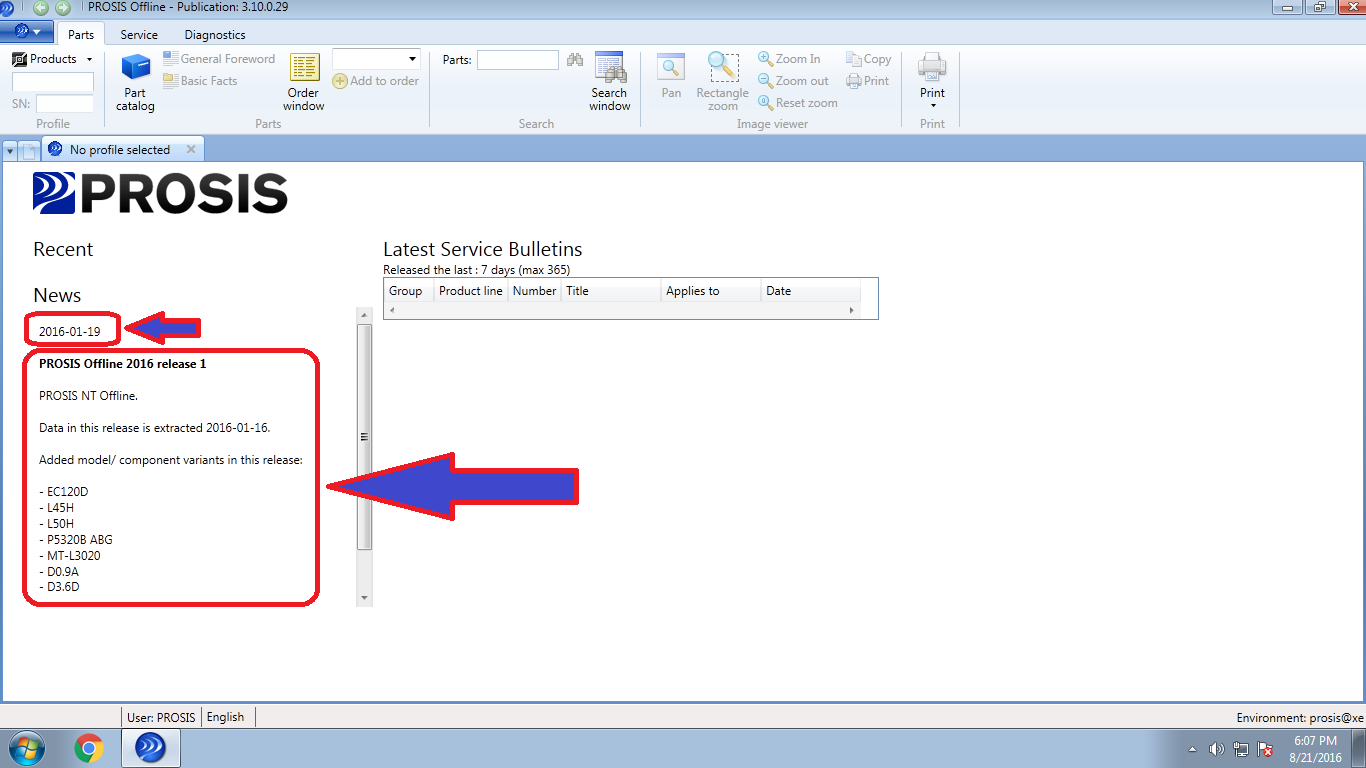Click Reset zoom

[x=798, y=103]
